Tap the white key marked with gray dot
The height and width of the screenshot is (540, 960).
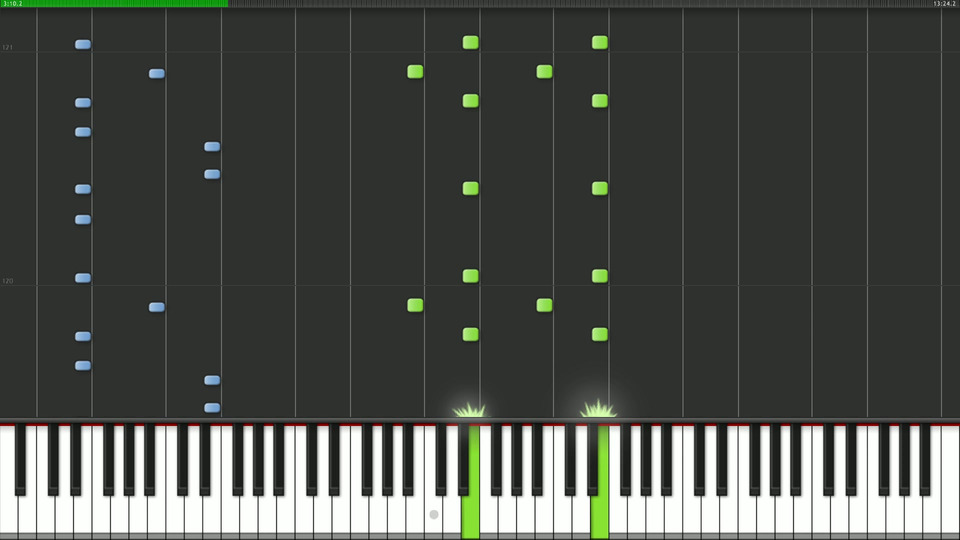433,514
